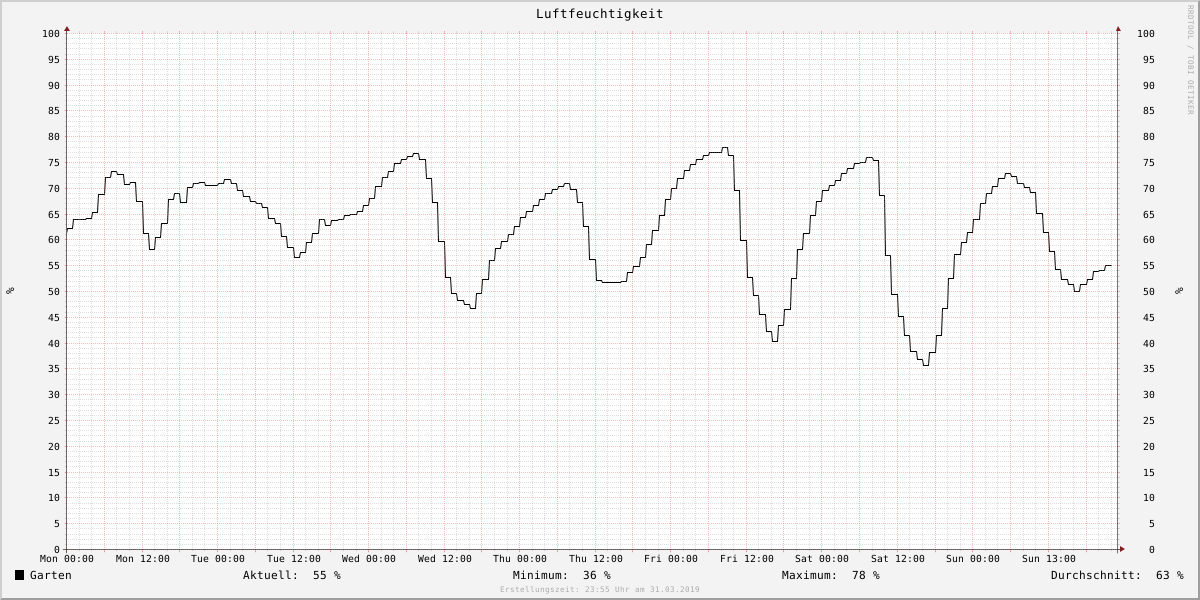
Task: Click the Fri 12:00 time axis label
Action: click(747, 559)
